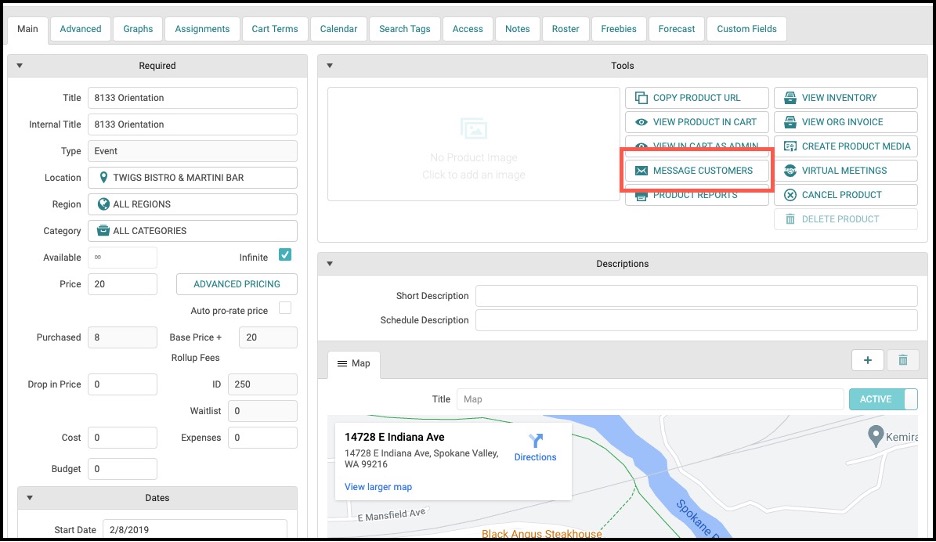The width and height of the screenshot is (936, 542).
Task: Uncheck the Infinite checkbox
Action: click(x=285, y=255)
